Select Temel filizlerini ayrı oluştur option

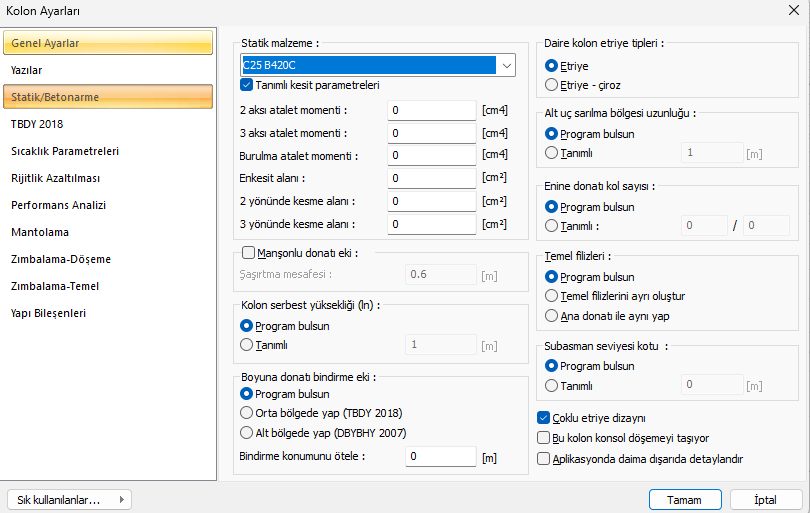coord(552,296)
